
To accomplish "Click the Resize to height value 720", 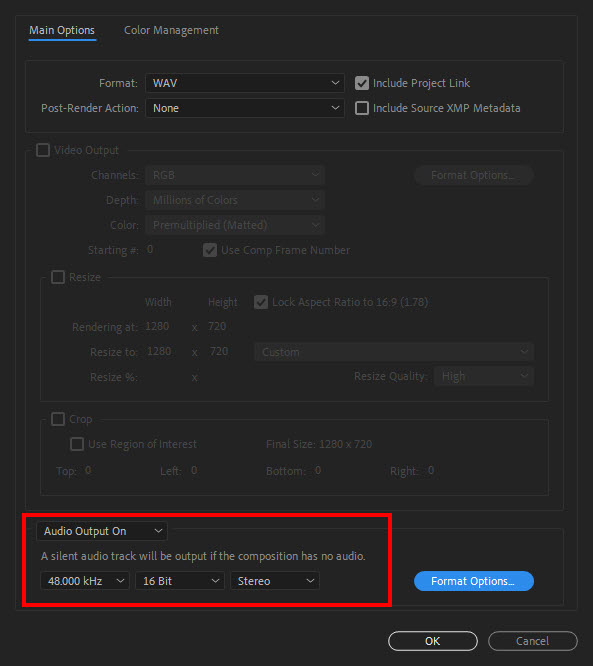I will pos(219,351).
